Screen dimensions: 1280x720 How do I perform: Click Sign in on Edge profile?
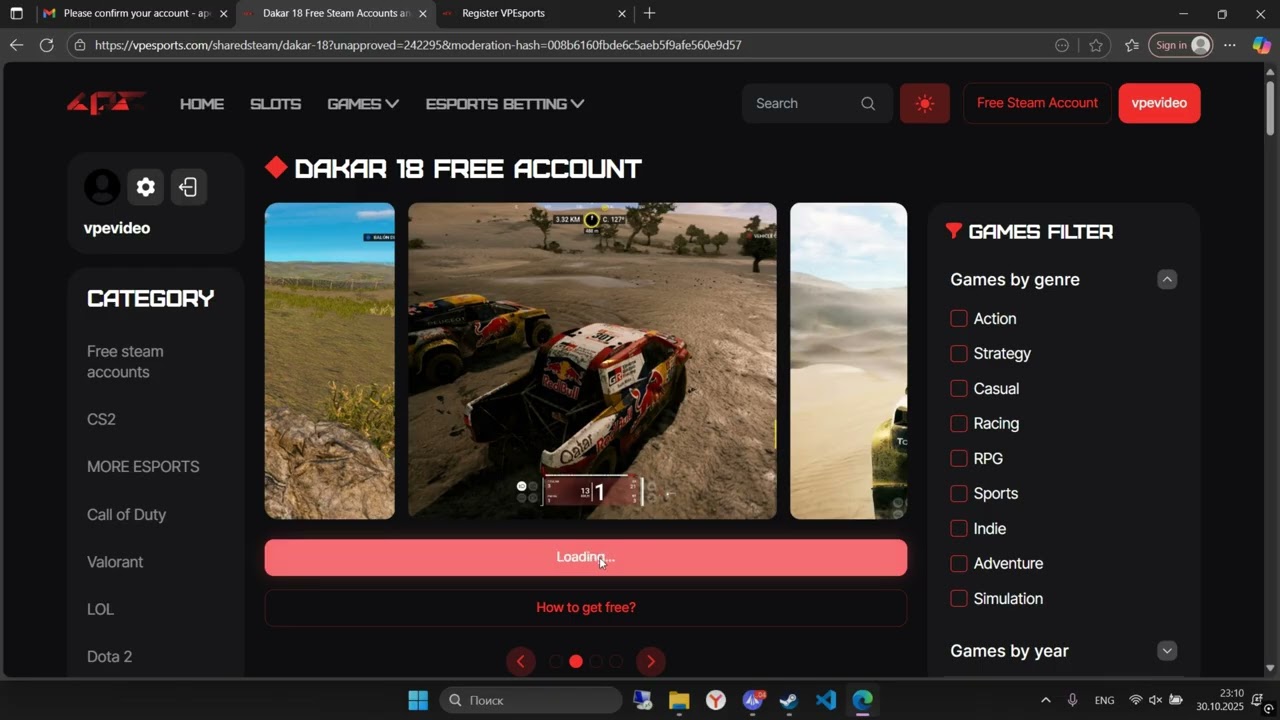[x=1180, y=45]
